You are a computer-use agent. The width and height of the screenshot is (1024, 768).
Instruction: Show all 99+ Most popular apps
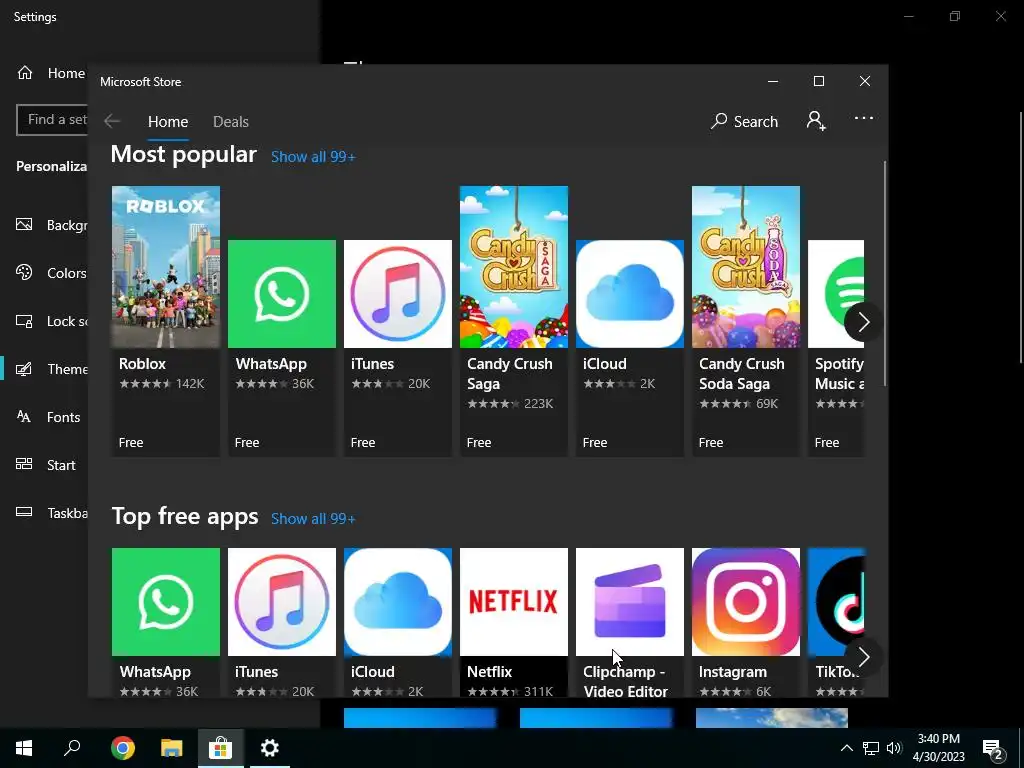[x=313, y=157]
